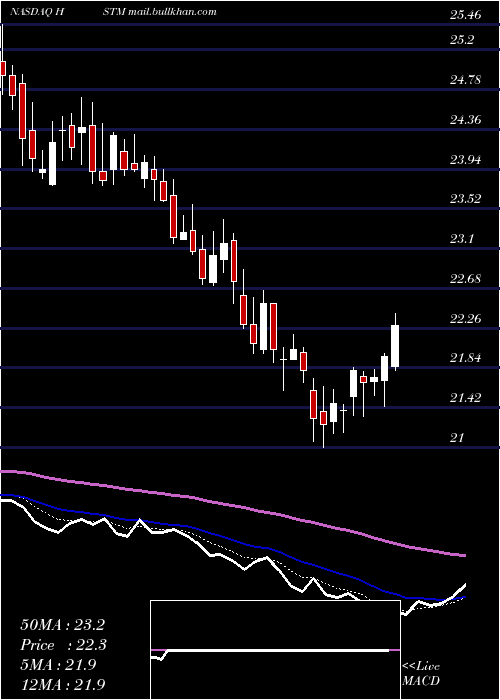Select the 22.26 price level label

click(465, 319)
